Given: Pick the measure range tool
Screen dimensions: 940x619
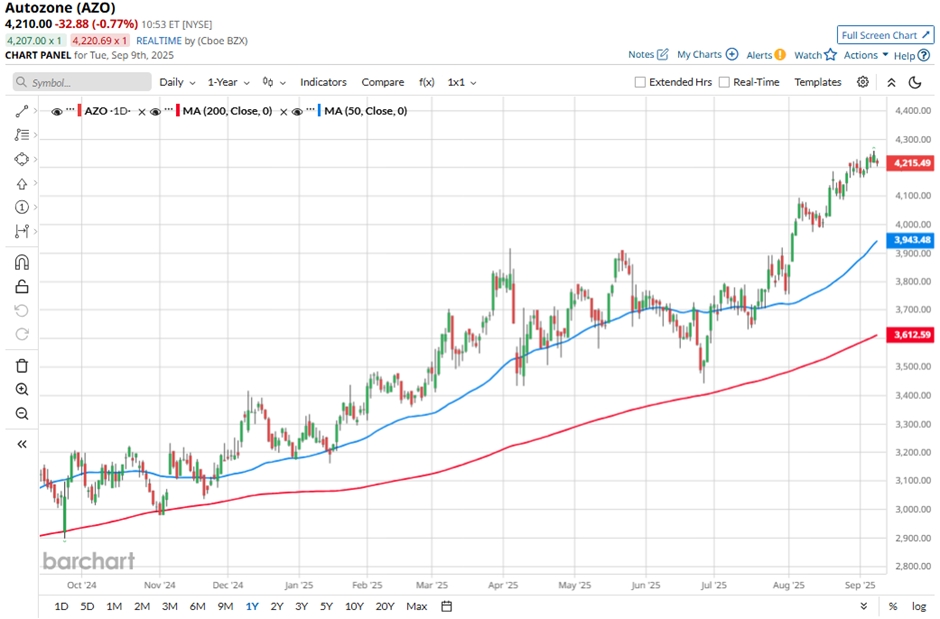Looking at the screenshot, I should click(22, 231).
